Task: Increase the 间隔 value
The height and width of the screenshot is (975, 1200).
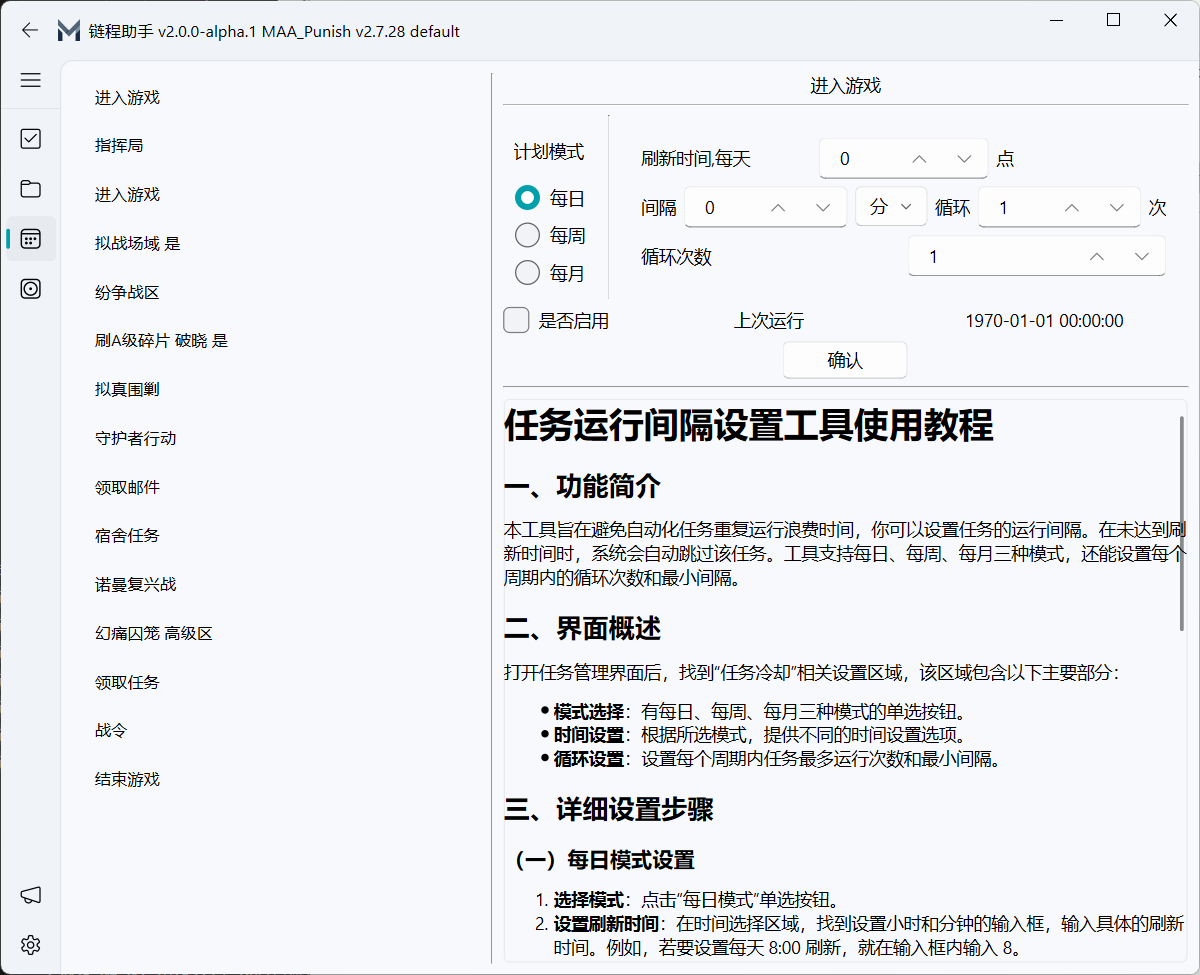Action: point(779,208)
